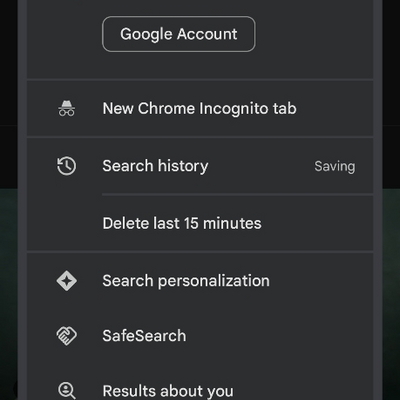Open the Search history entry text

pyautogui.click(x=155, y=166)
